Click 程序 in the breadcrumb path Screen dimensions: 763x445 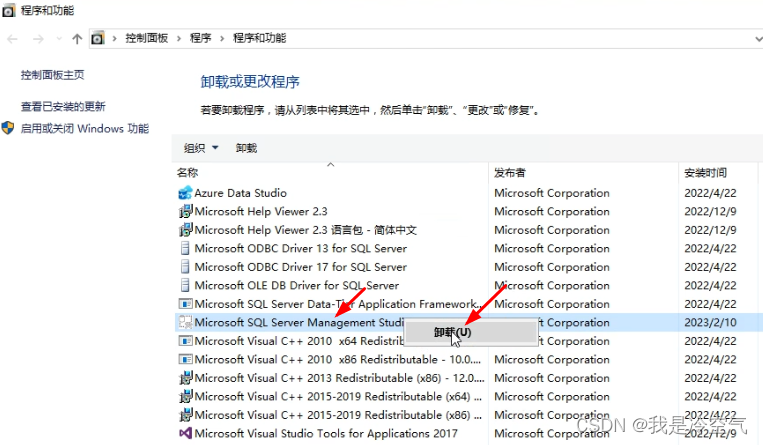tap(200, 38)
